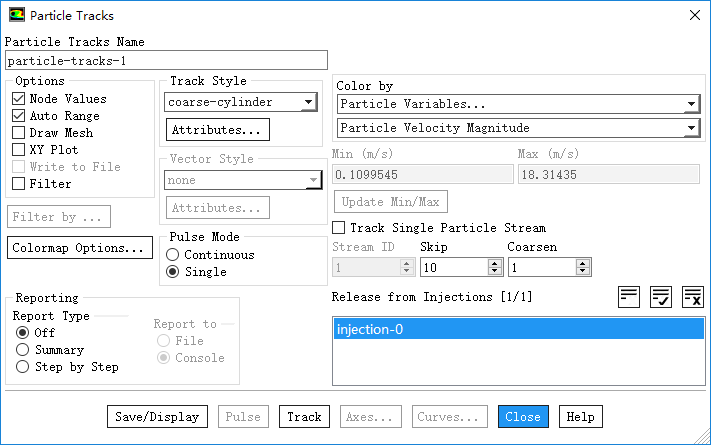This screenshot has width=711, height=445.
Task: Enable the Draw Mesh option
Action: [x=18, y=133]
